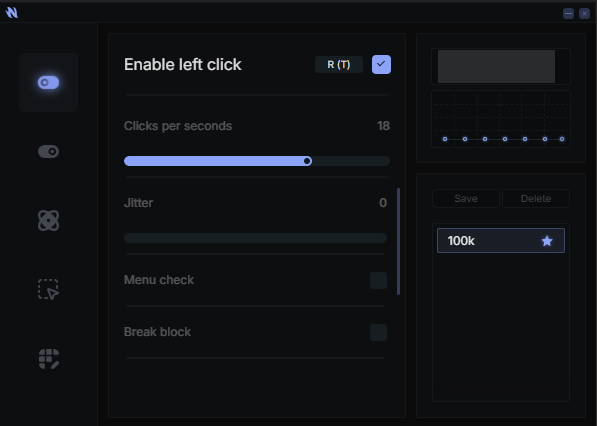Screen dimensions: 597x426
Task: Click the star on the 100k profile
Action: (547, 241)
